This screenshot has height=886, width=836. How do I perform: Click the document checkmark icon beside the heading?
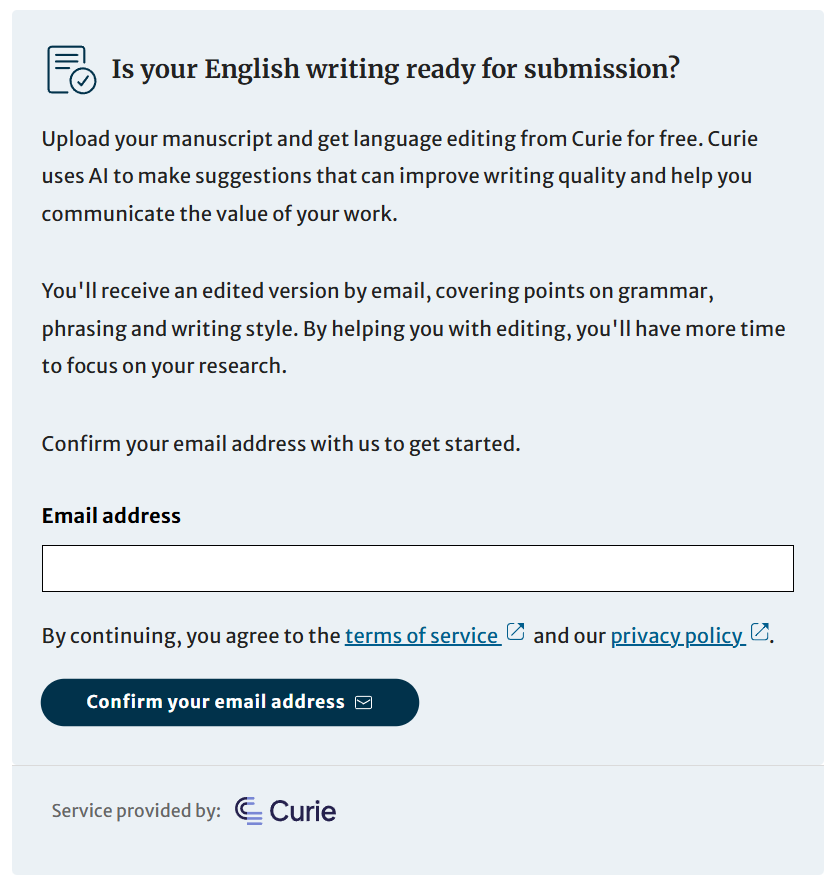[71, 70]
